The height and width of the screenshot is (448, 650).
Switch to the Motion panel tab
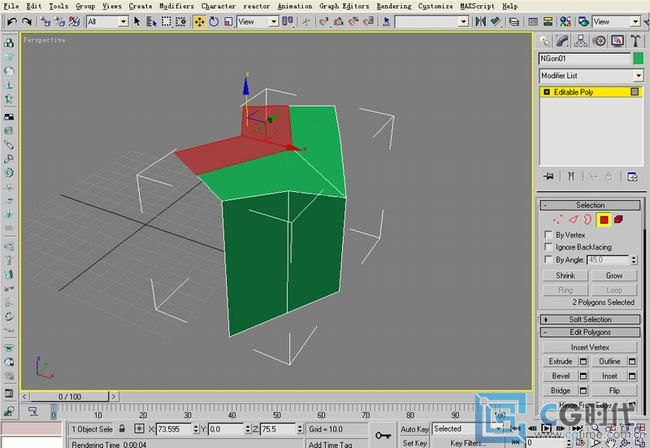click(x=599, y=41)
